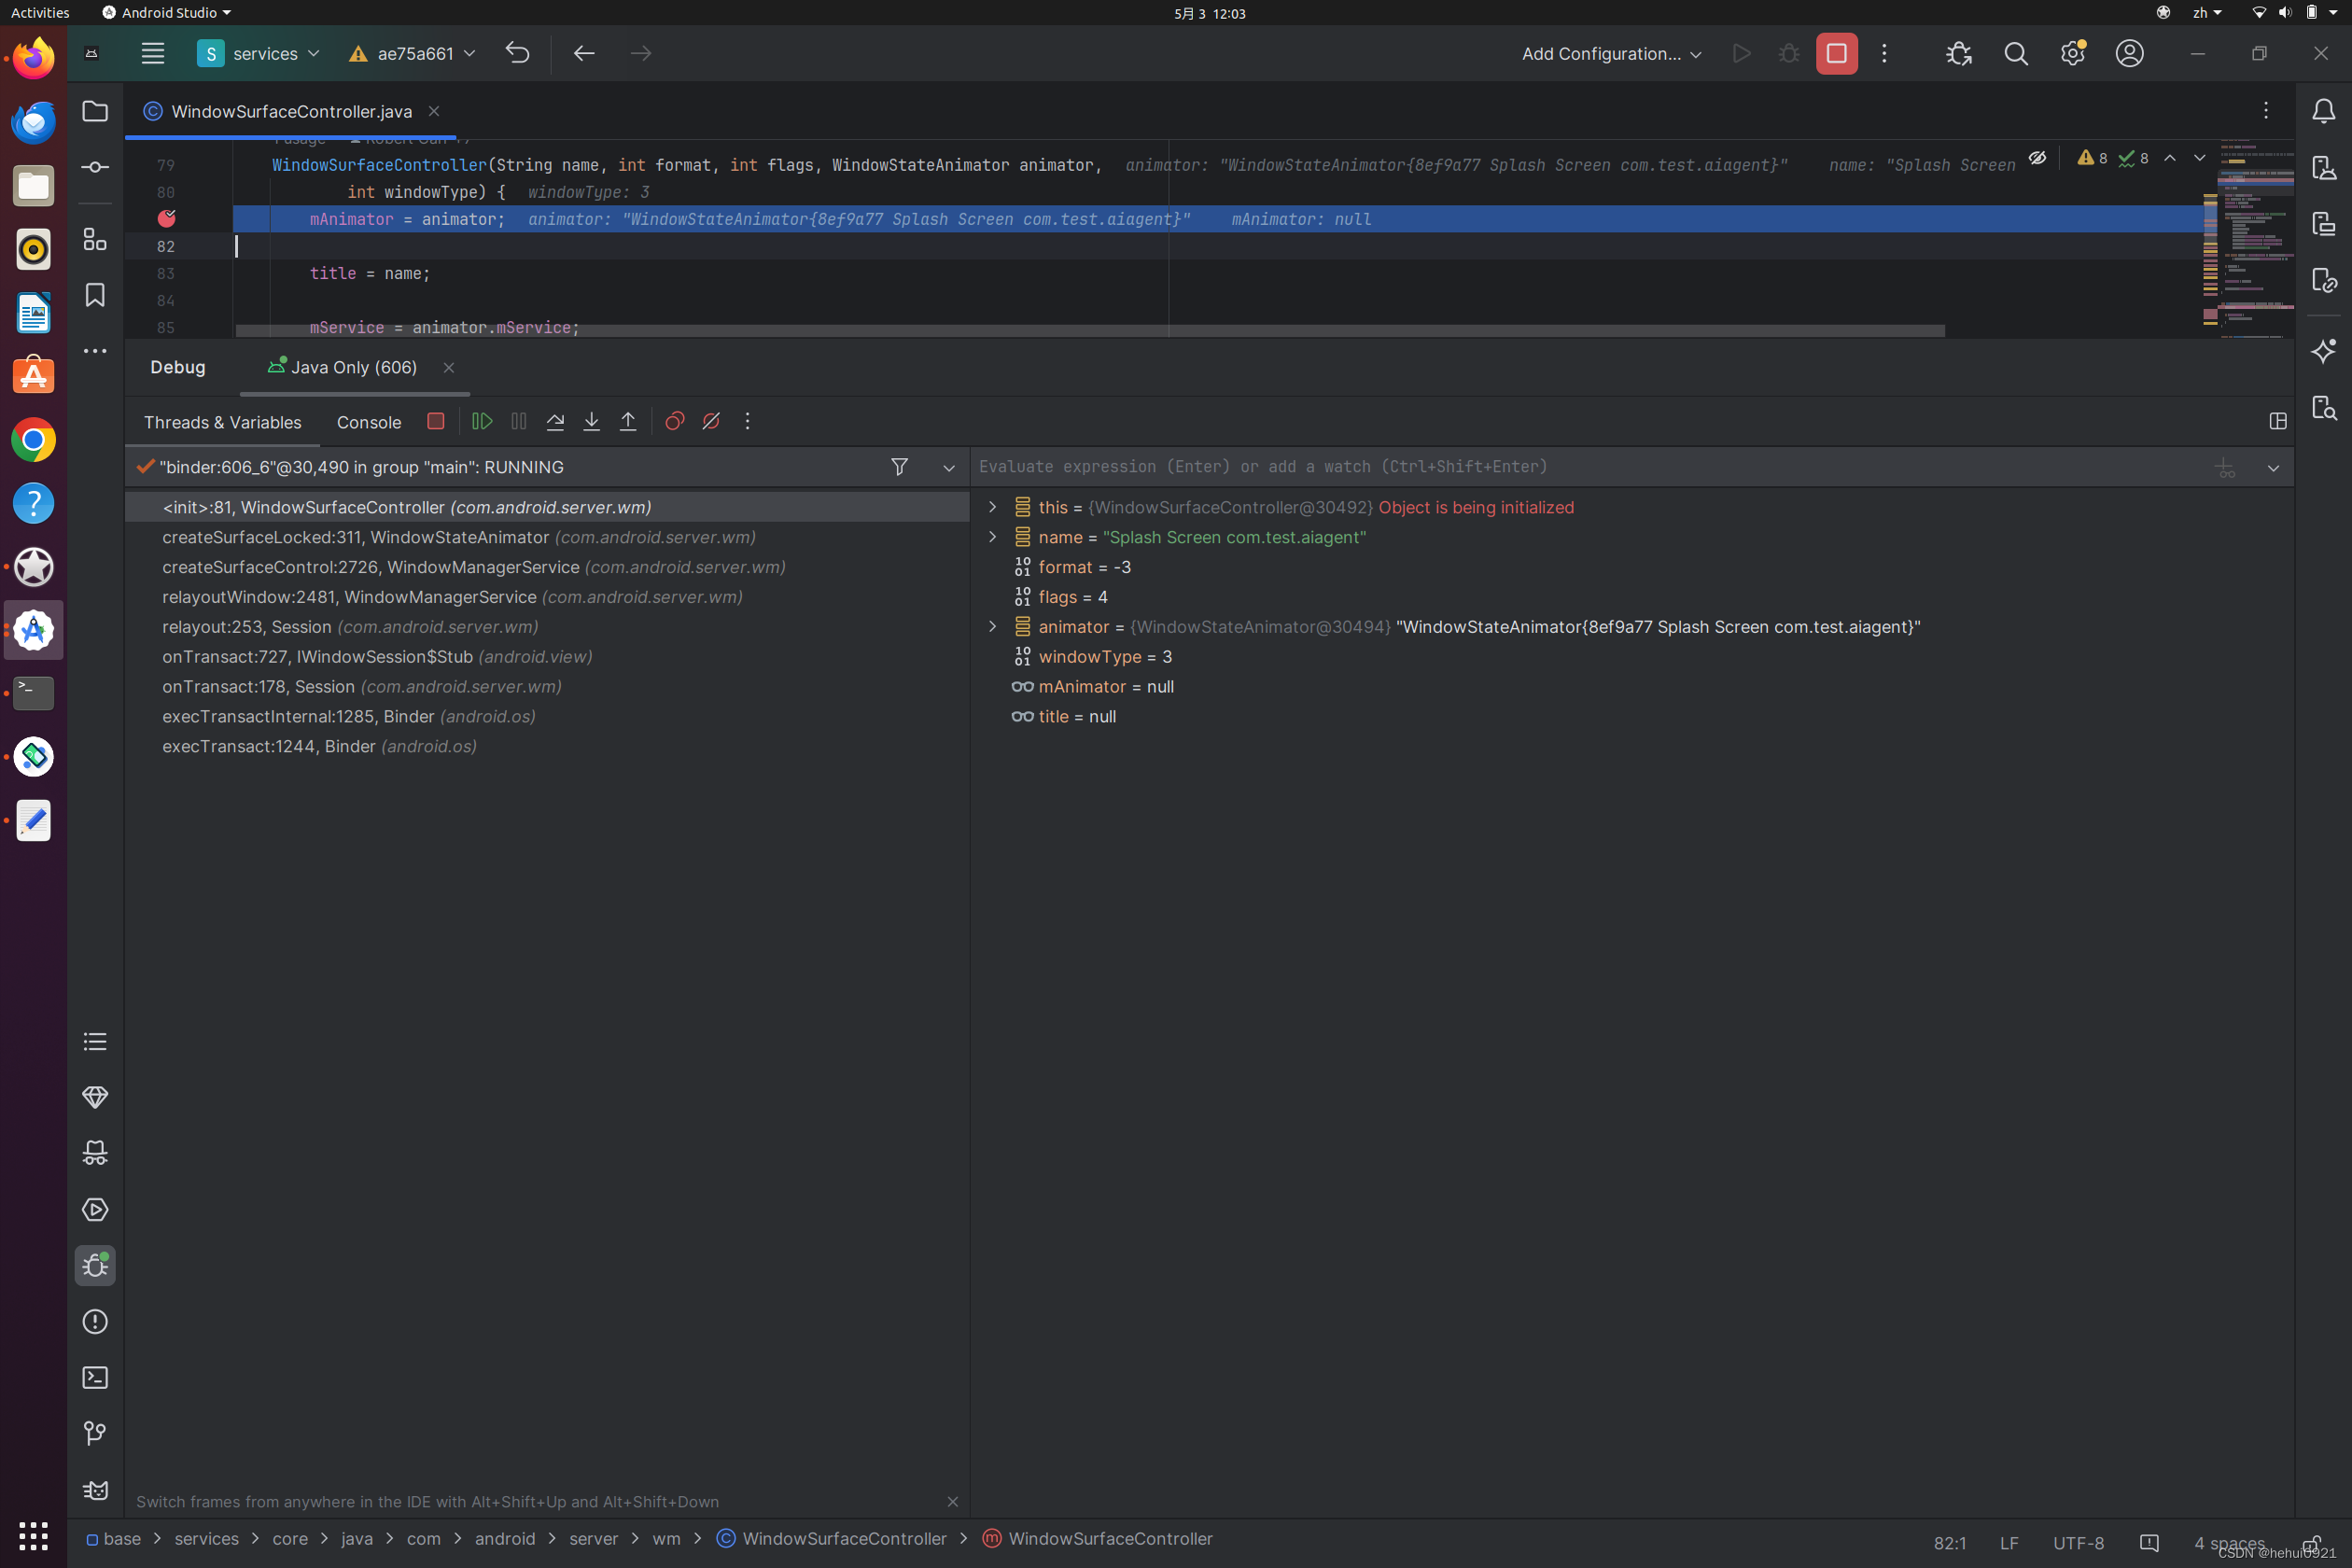Toggle Mute Breakpoints in debug toolbar

pyautogui.click(x=711, y=421)
